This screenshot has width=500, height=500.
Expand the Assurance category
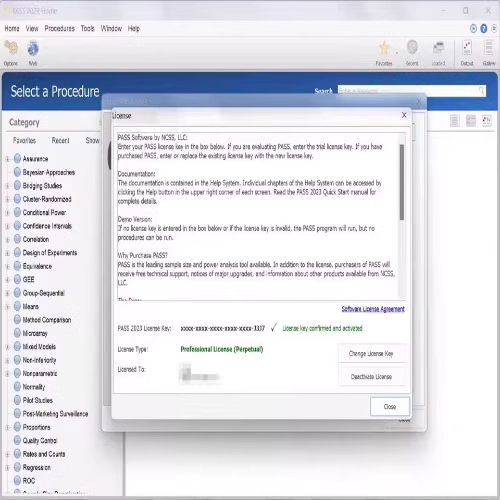[x=7, y=159]
